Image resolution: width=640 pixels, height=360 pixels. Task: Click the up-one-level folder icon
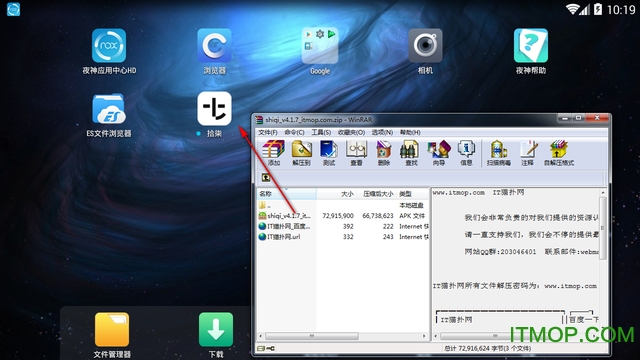(x=266, y=178)
